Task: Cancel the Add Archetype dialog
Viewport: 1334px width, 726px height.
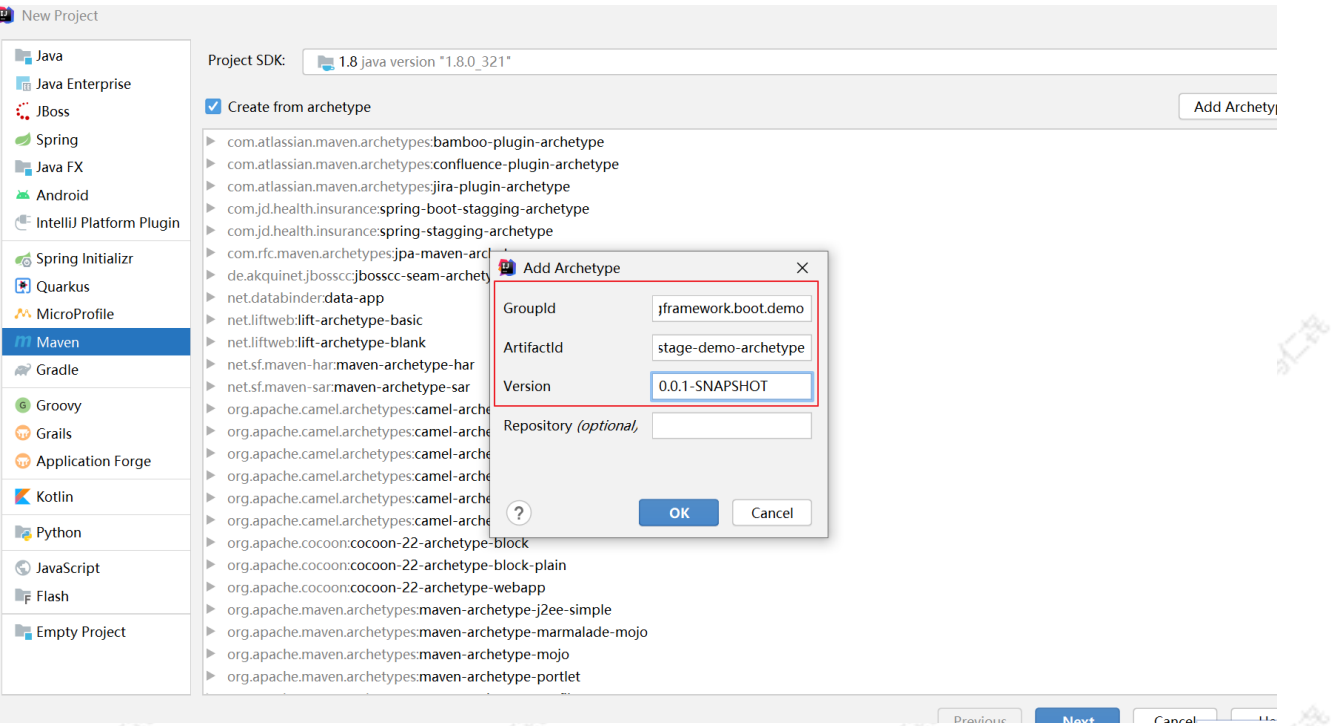Action: [x=772, y=513]
